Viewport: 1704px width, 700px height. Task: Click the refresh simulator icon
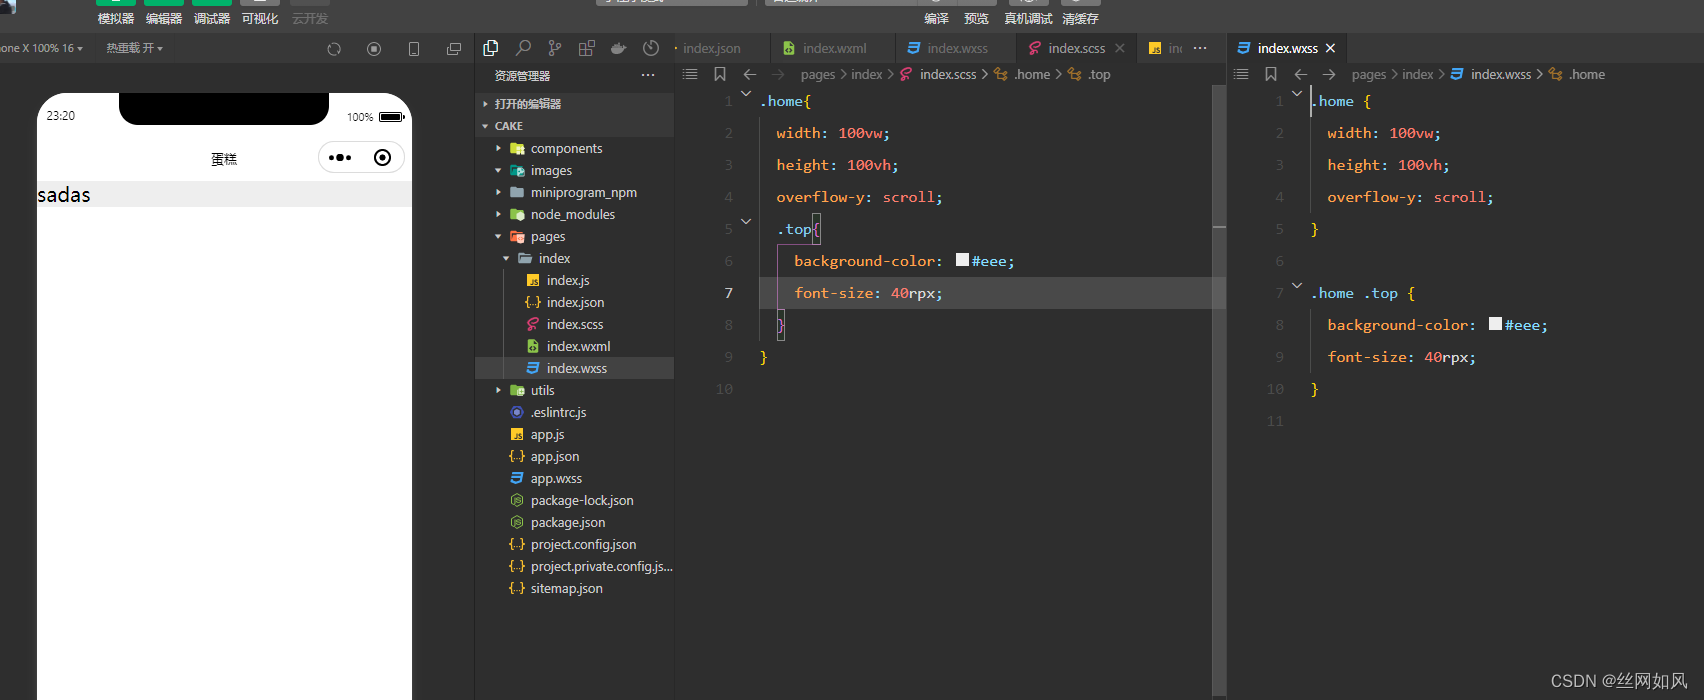[334, 49]
